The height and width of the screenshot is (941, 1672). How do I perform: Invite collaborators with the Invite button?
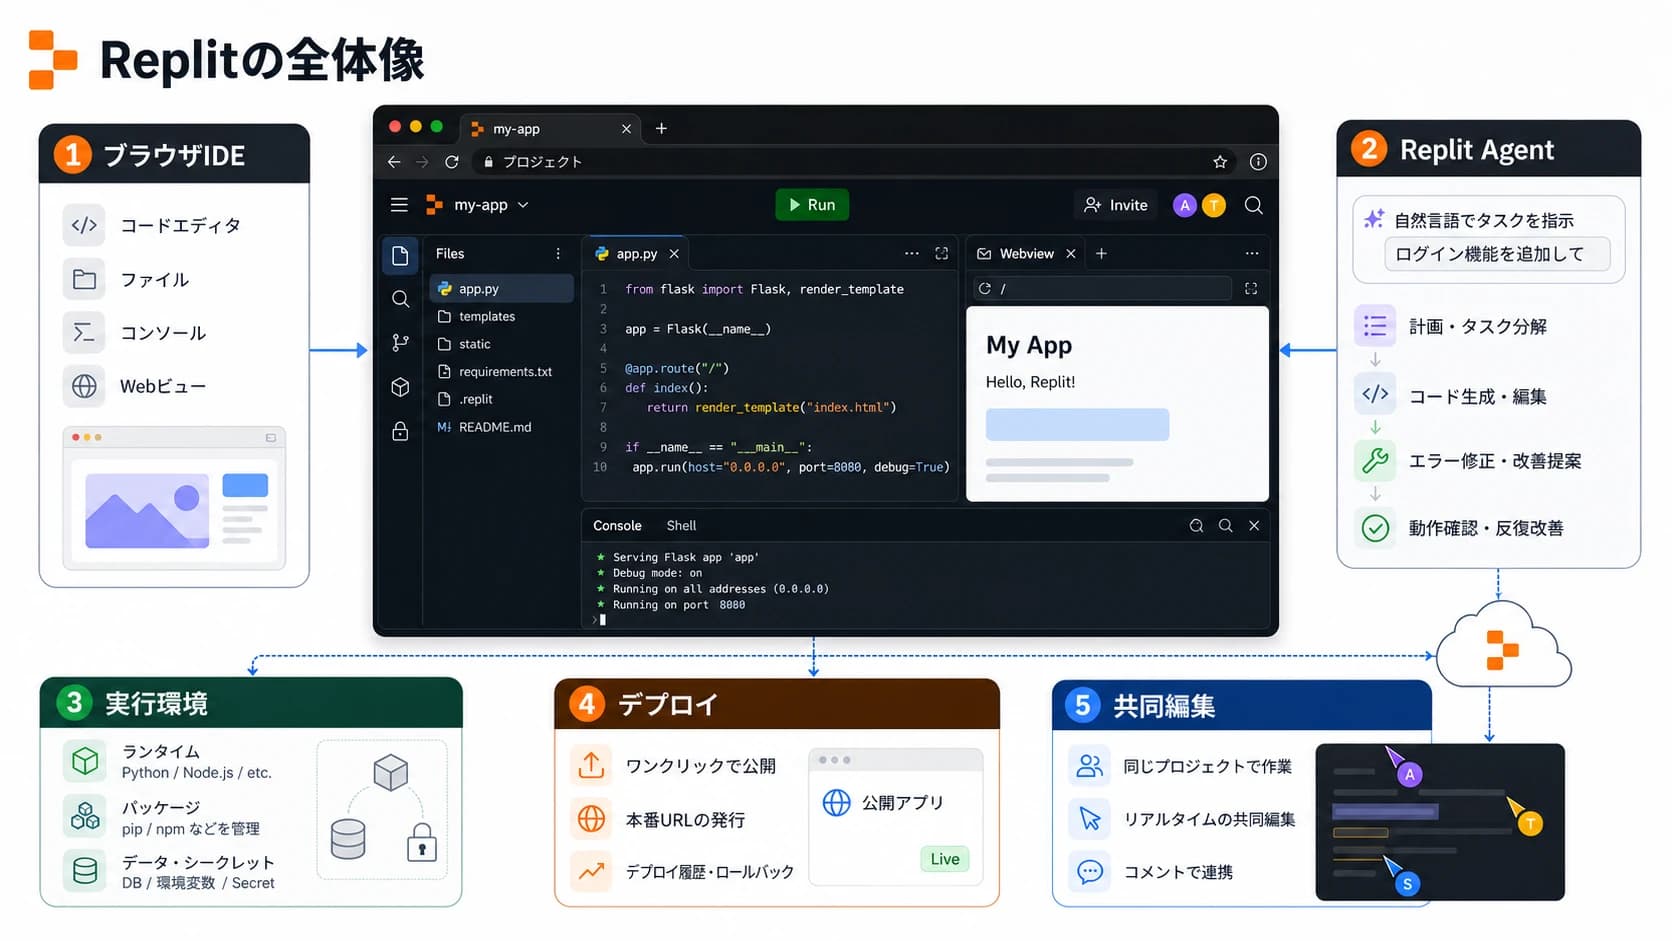(x=1116, y=205)
